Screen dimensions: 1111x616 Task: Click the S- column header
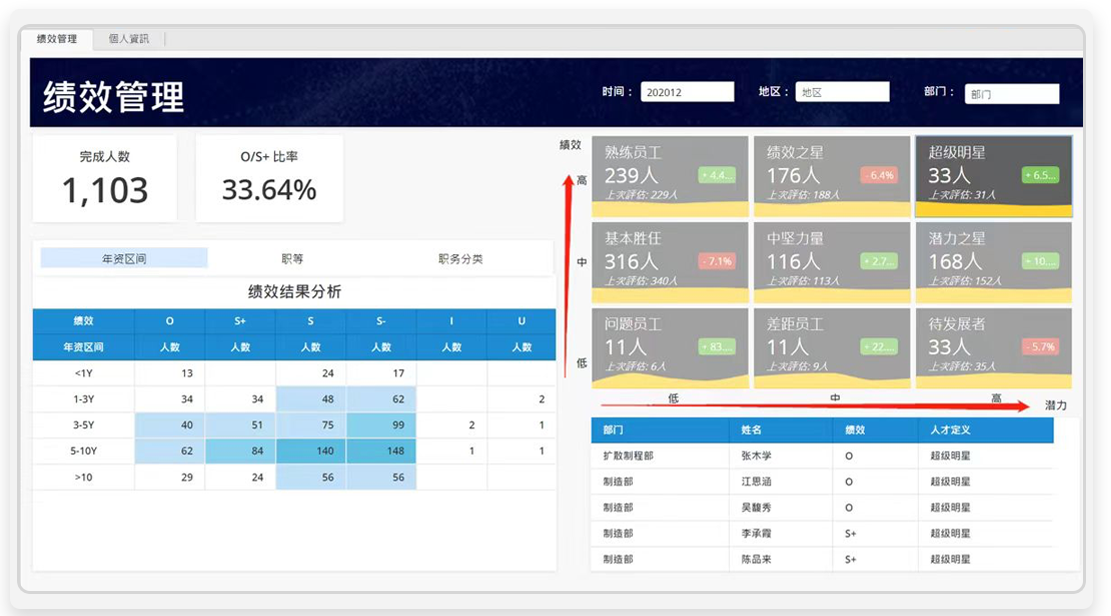tap(381, 321)
